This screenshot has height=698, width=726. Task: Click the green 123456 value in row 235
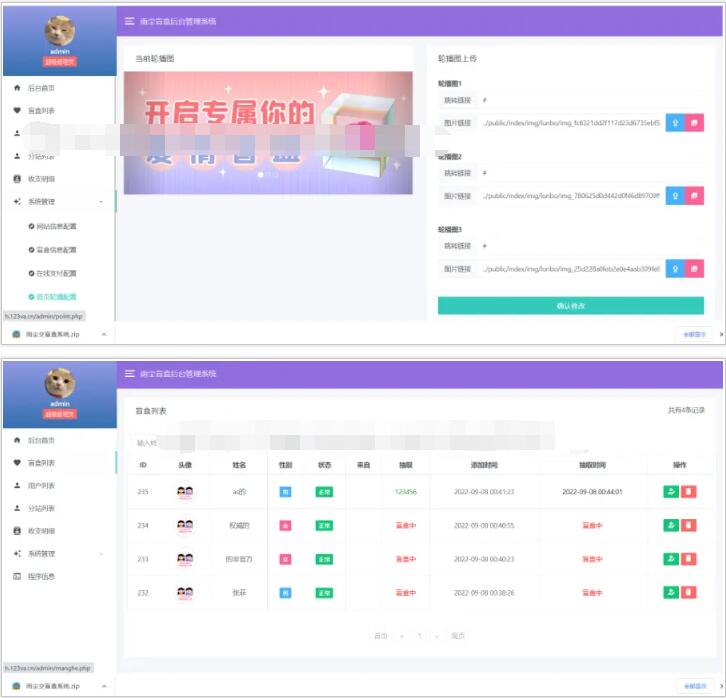(406, 492)
